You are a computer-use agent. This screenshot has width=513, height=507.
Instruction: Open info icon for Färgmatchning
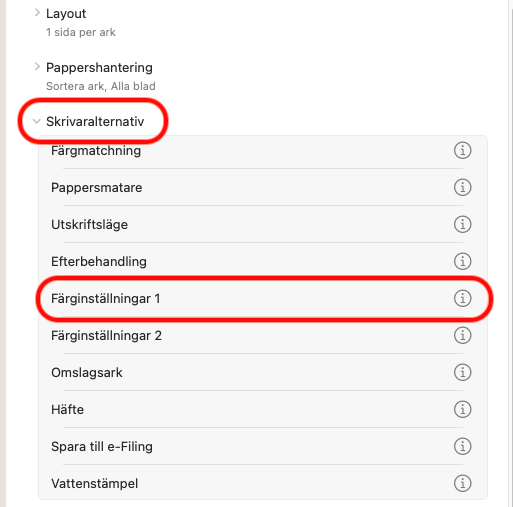tap(462, 150)
